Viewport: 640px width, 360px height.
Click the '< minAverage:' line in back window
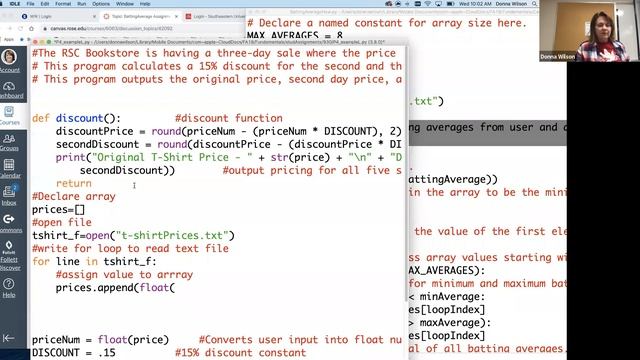(x=447, y=296)
